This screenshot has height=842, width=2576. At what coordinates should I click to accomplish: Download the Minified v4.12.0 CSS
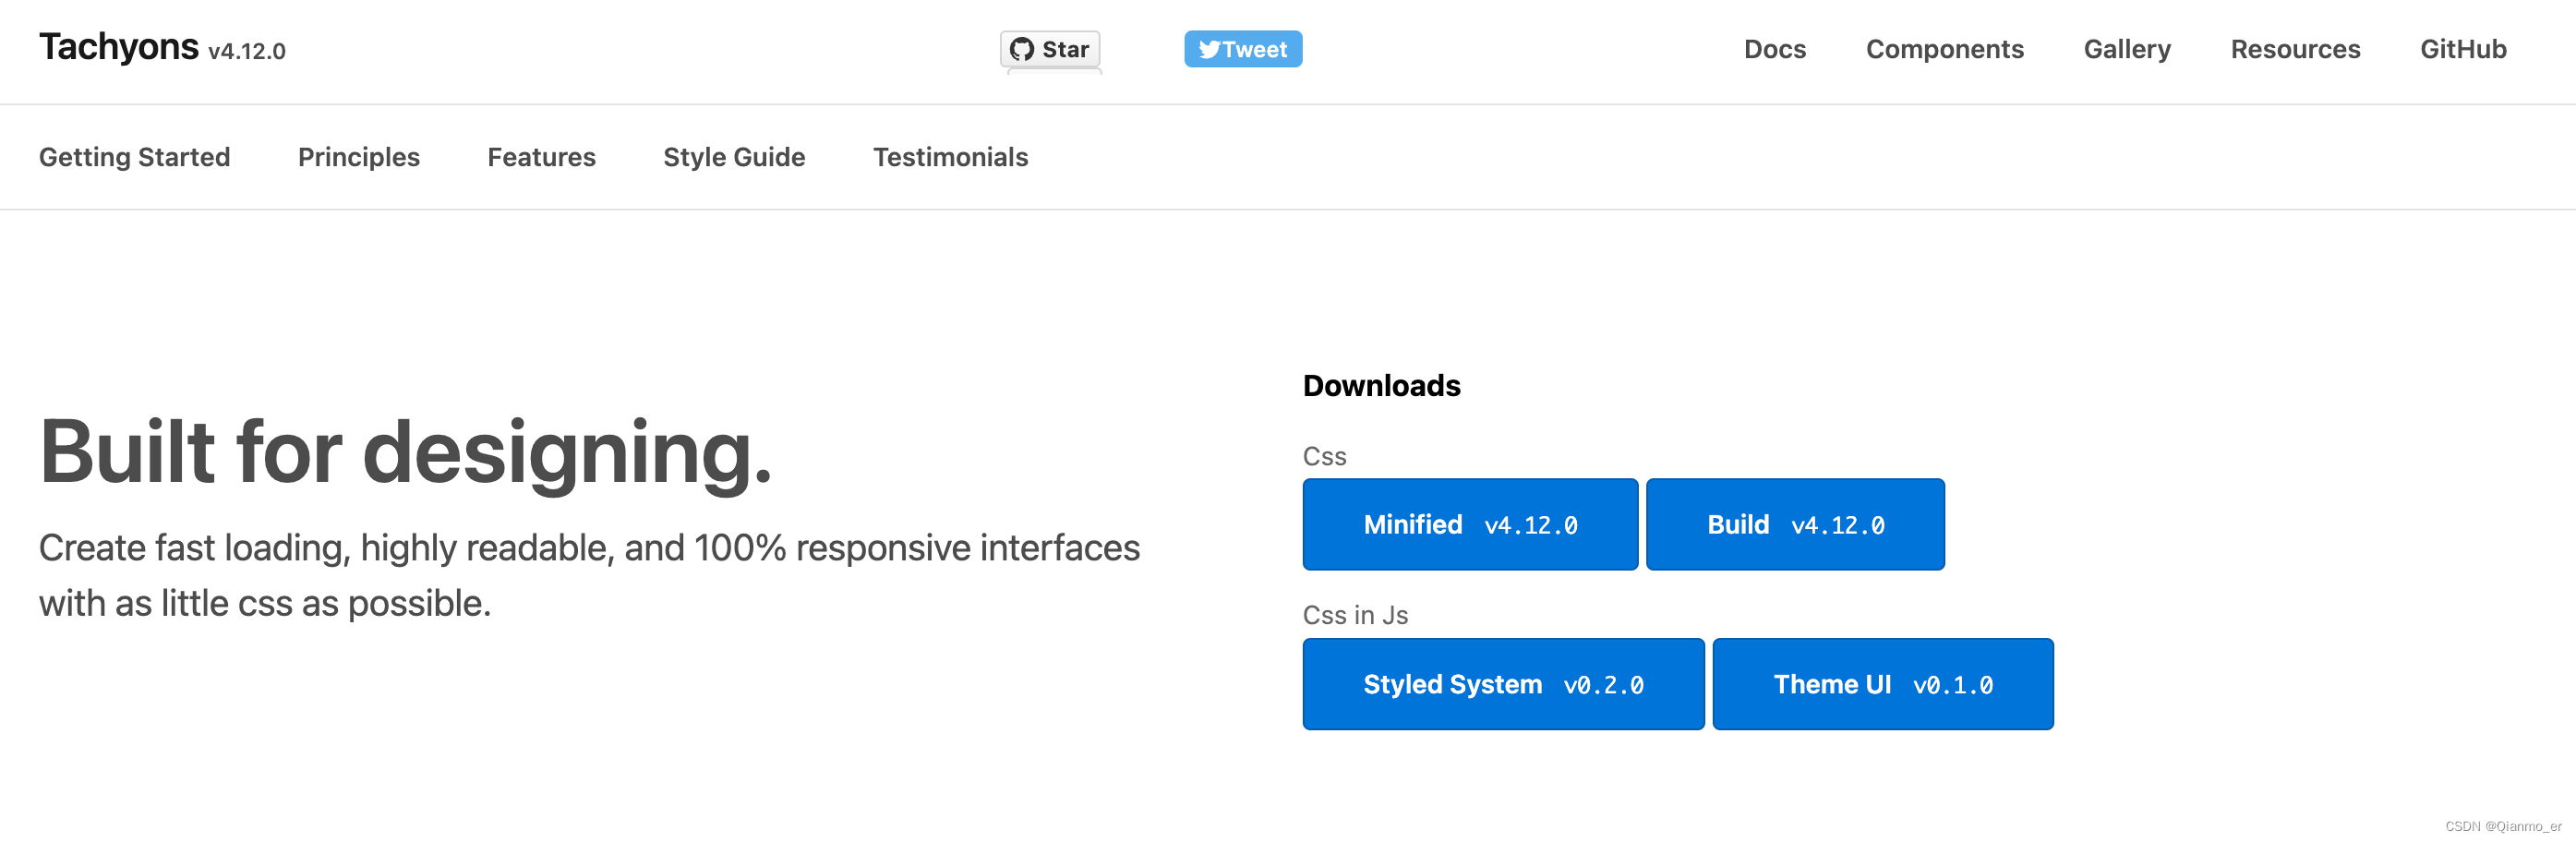tap(1470, 525)
